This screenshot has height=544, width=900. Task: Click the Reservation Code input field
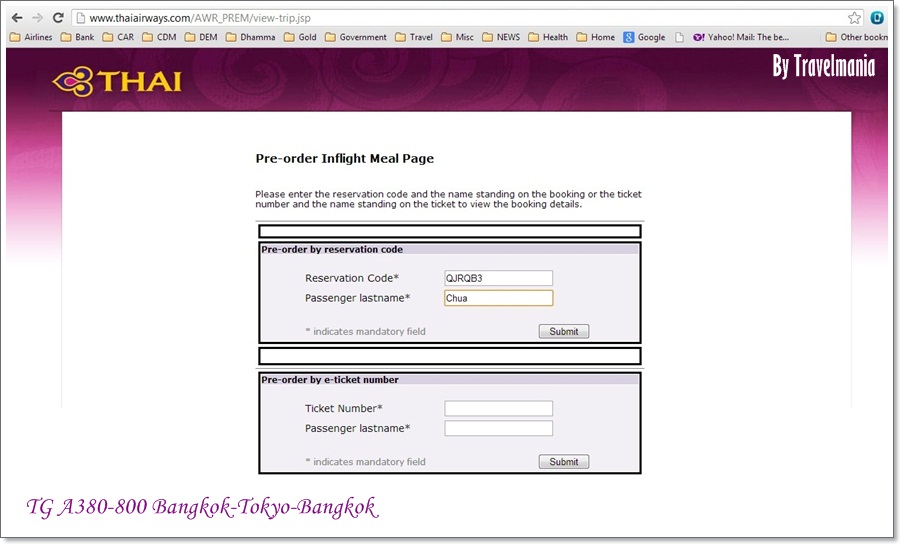[x=498, y=278]
